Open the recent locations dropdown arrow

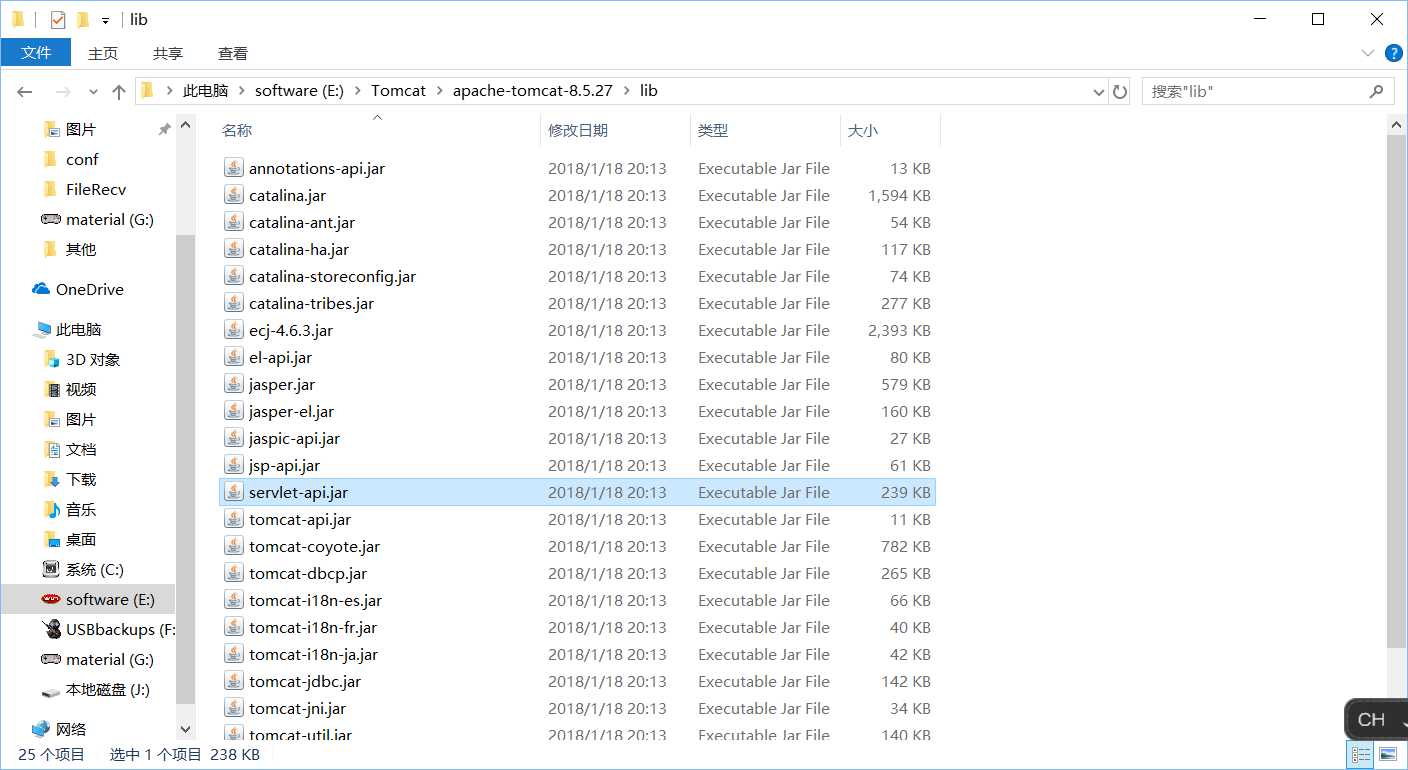coord(93,91)
